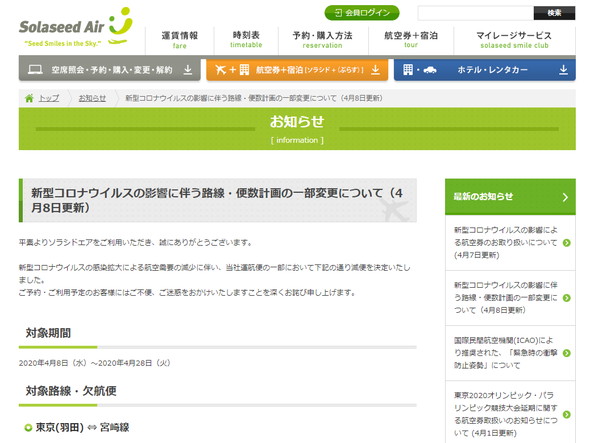Click the airplane icon on the orange bar
This screenshot has height=443, width=590.
click(220, 70)
